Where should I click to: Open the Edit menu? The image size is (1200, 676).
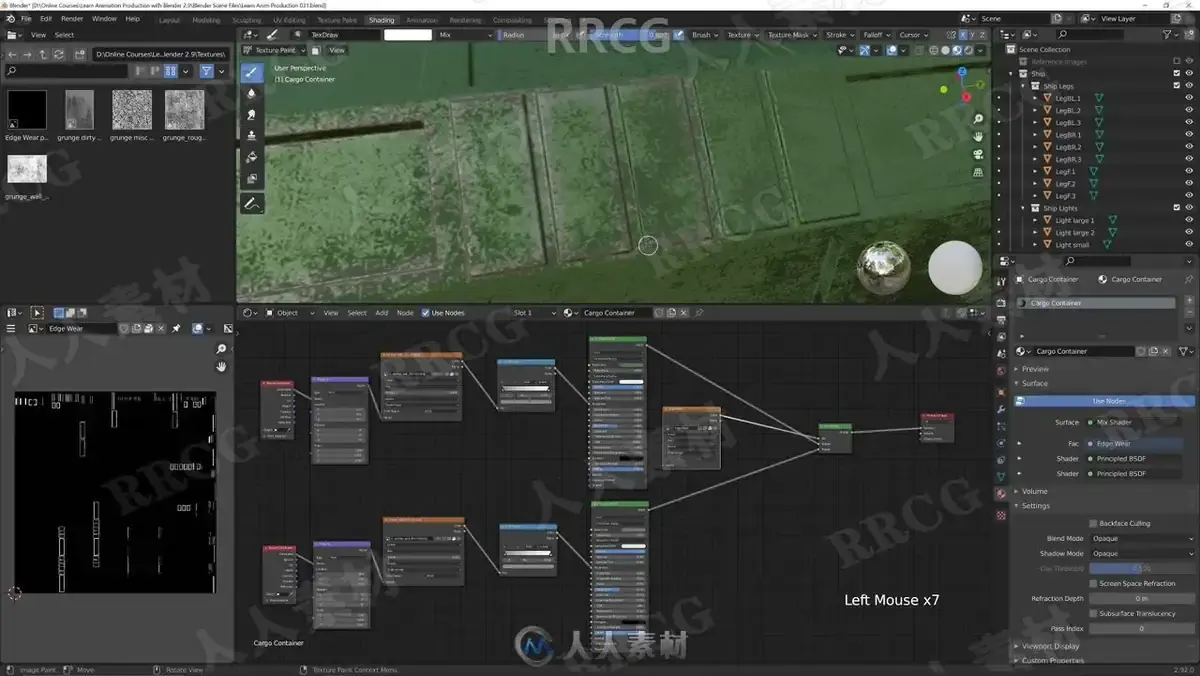(x=46, y=18)
